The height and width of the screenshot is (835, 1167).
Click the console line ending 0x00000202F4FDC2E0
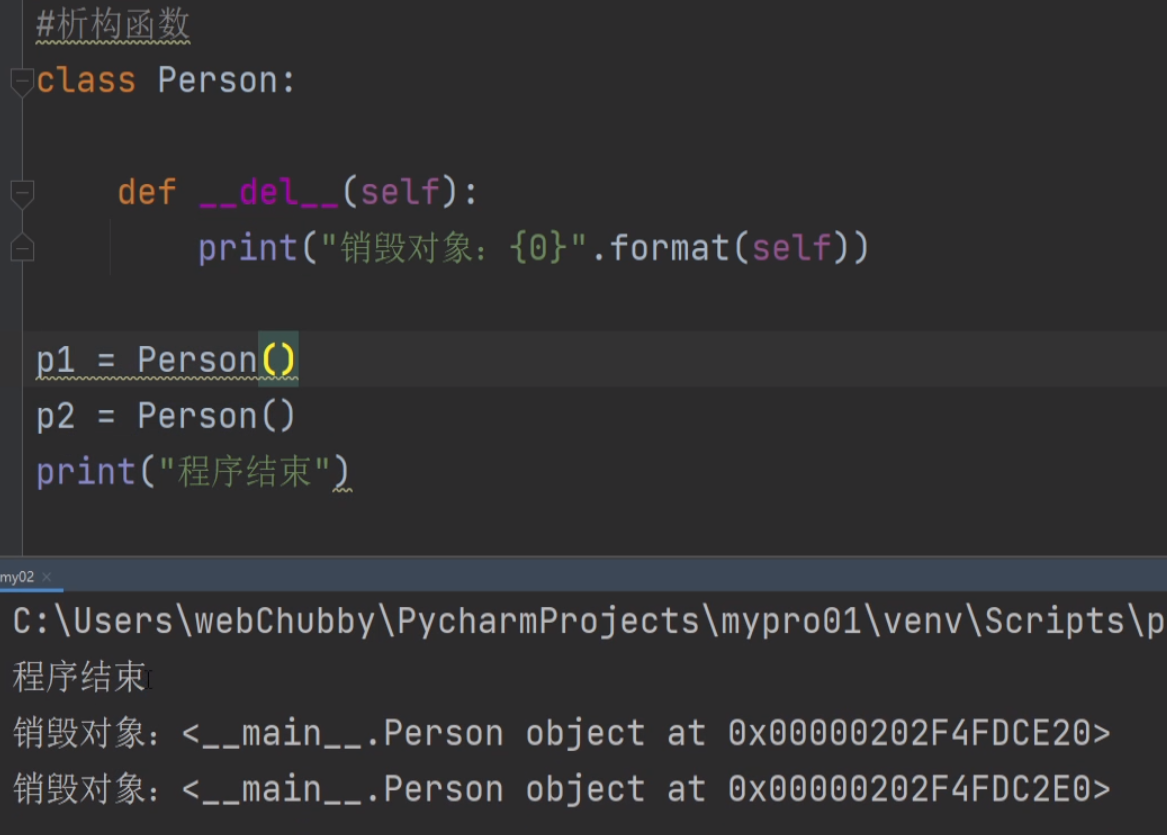pos(562,789)
